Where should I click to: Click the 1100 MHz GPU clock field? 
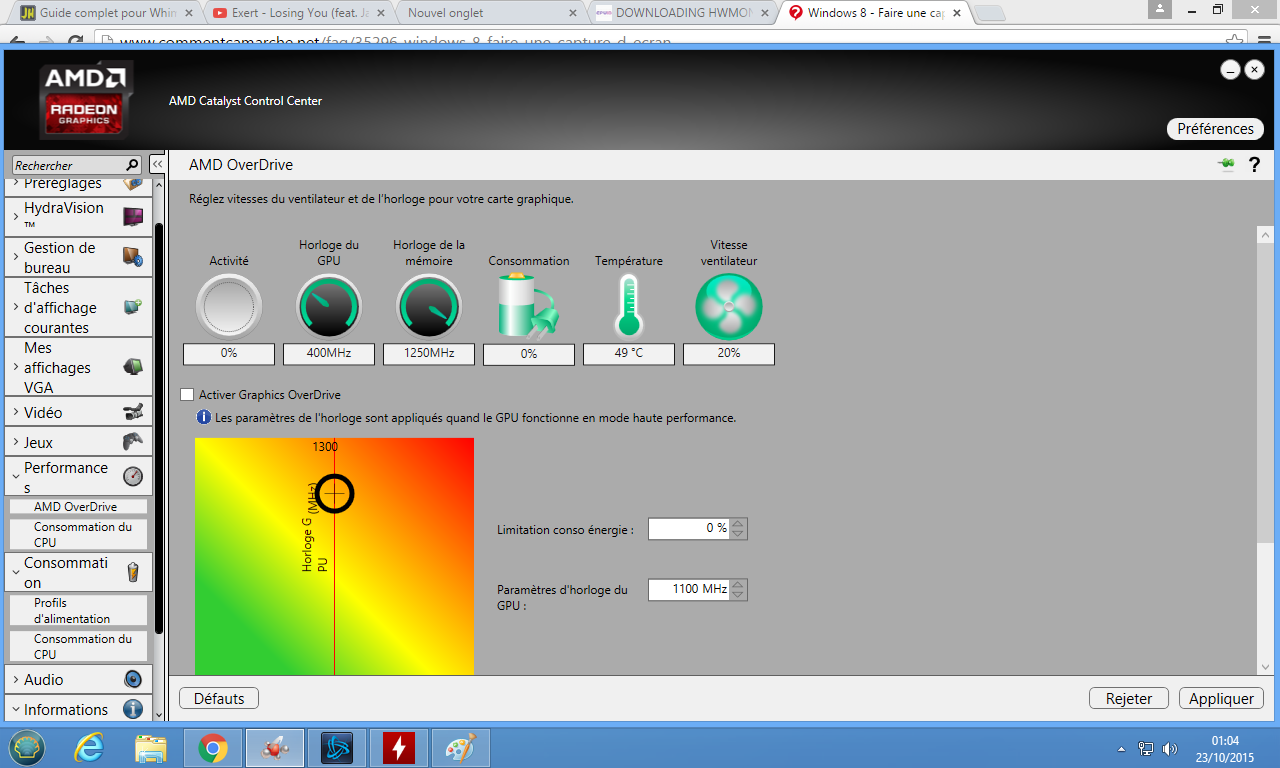coord(689,589)
